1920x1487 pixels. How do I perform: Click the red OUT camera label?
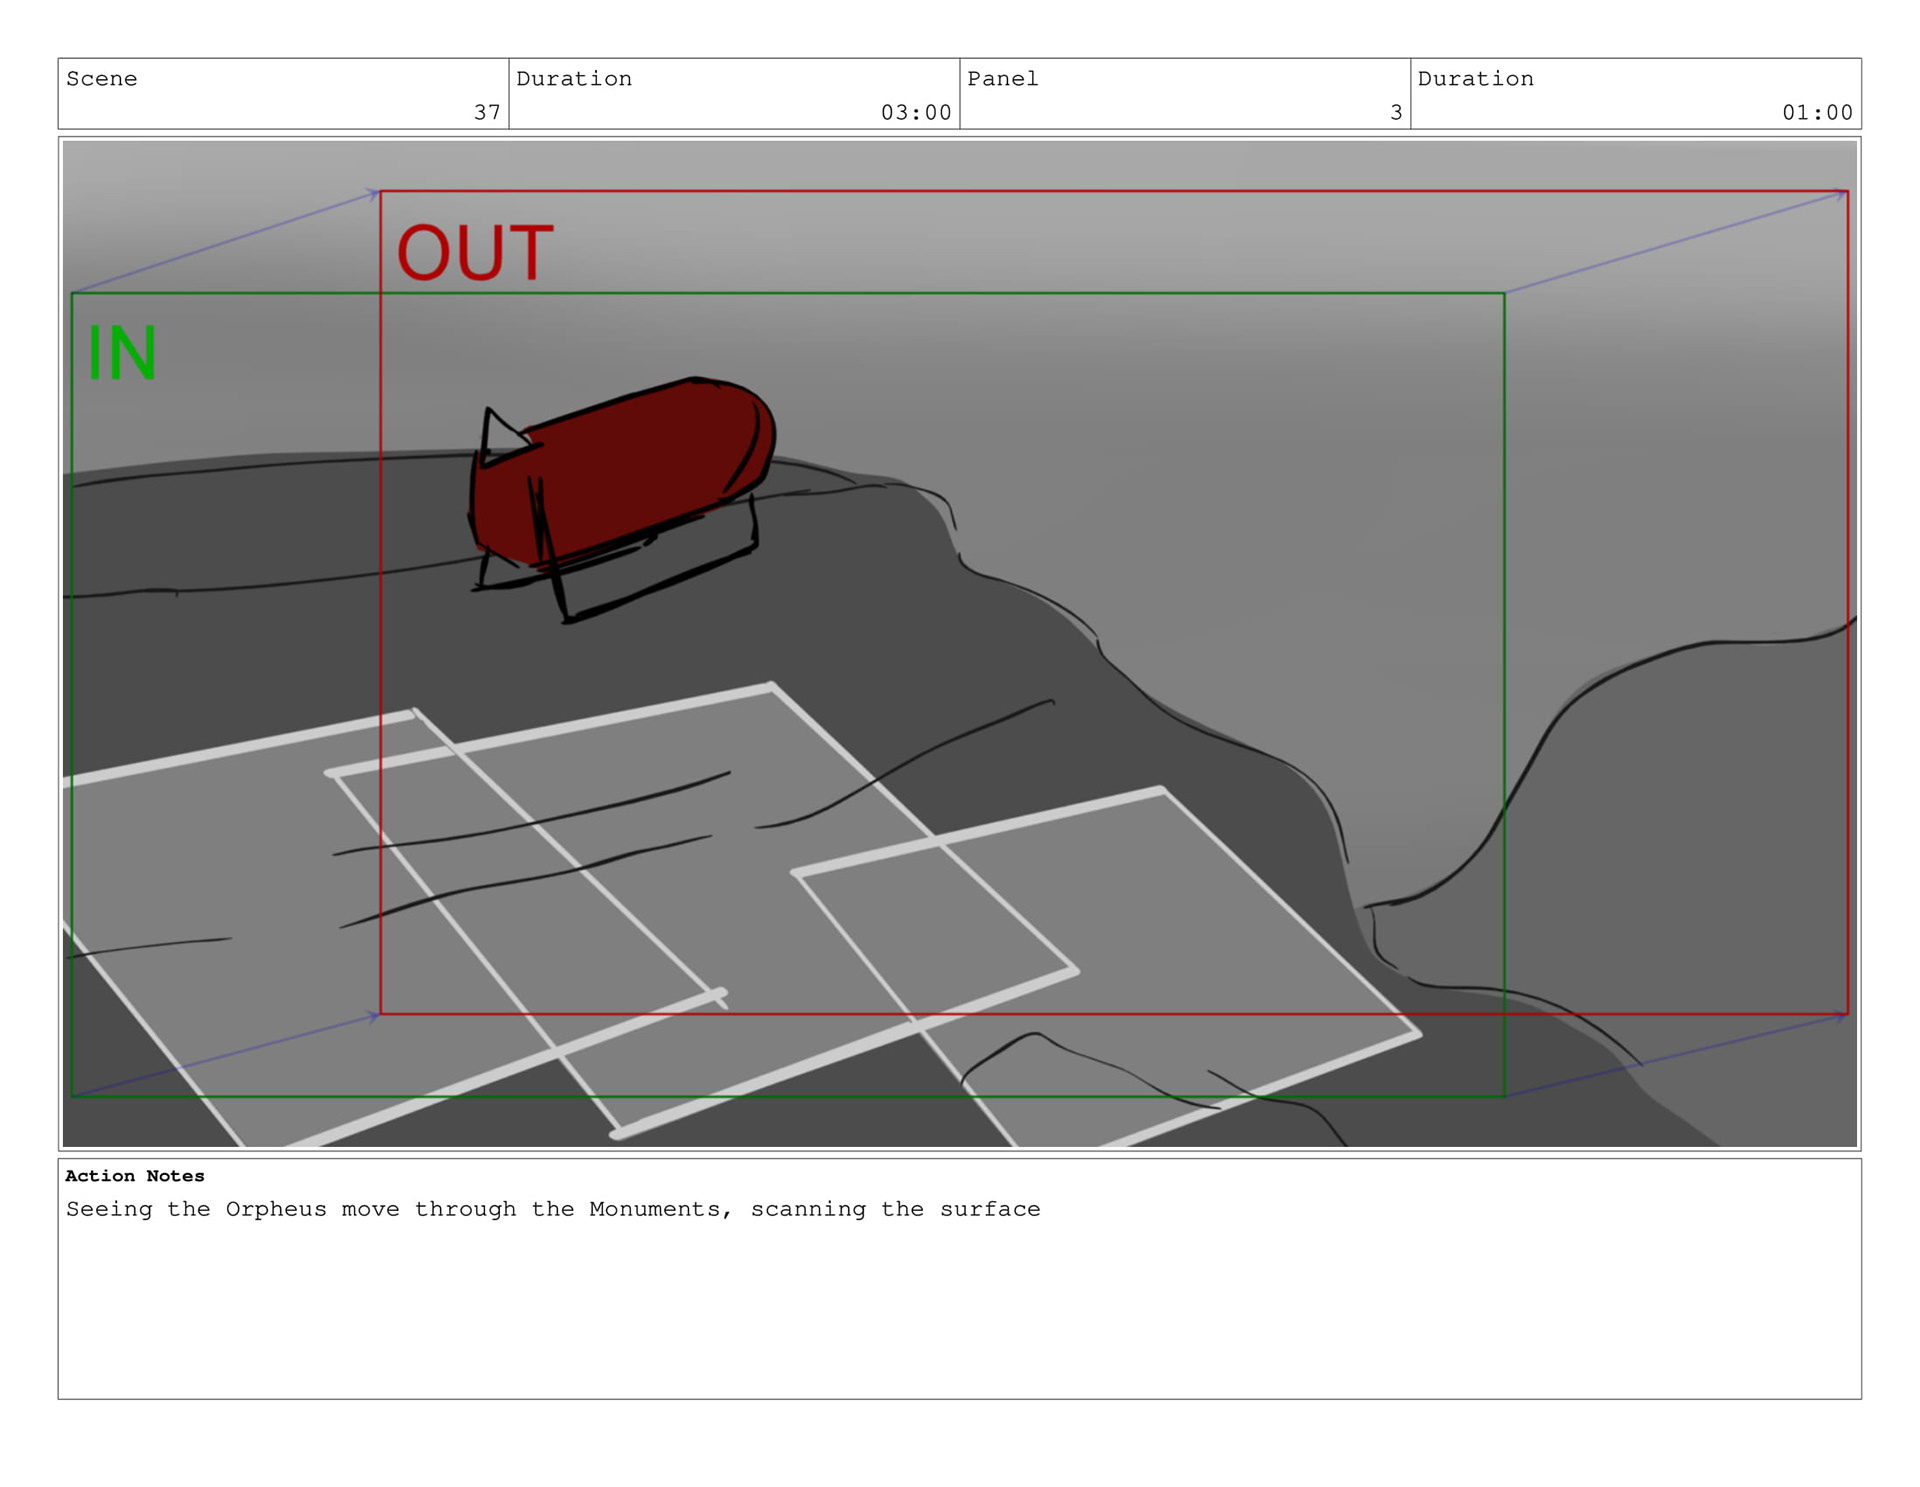474,252
